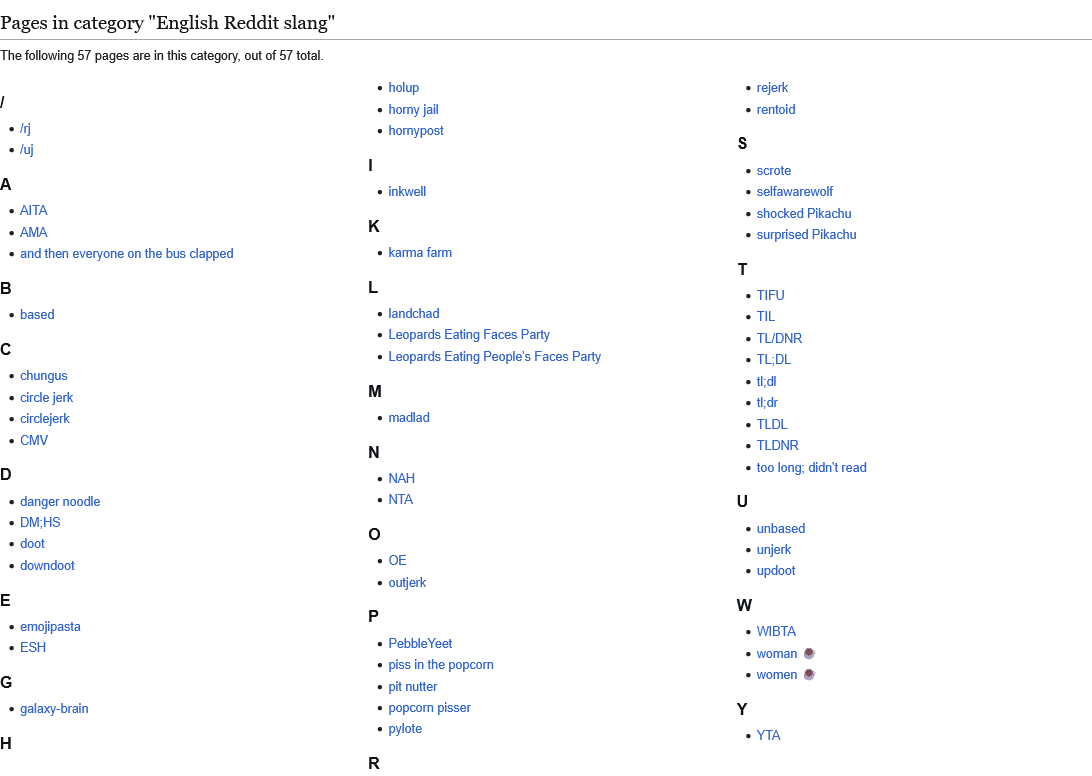The width and height of the screenshot is (1092, 776).
Task: Click the TIFU link
Action: coord(770,295)
